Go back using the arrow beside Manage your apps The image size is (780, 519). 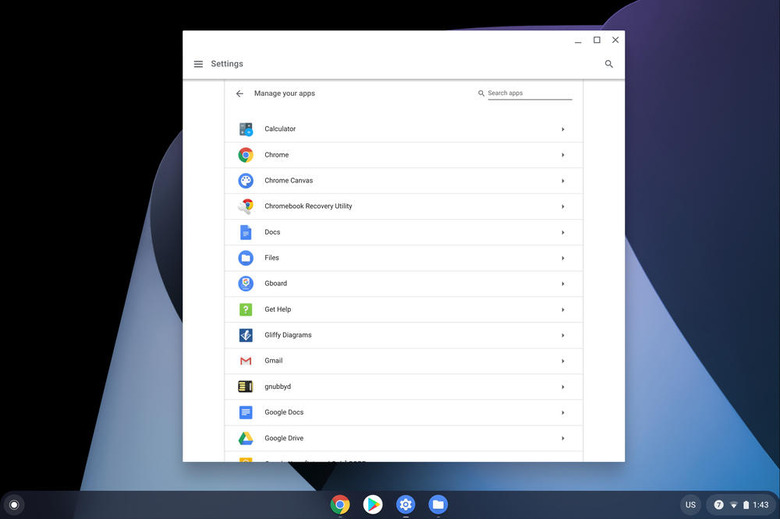240,93
